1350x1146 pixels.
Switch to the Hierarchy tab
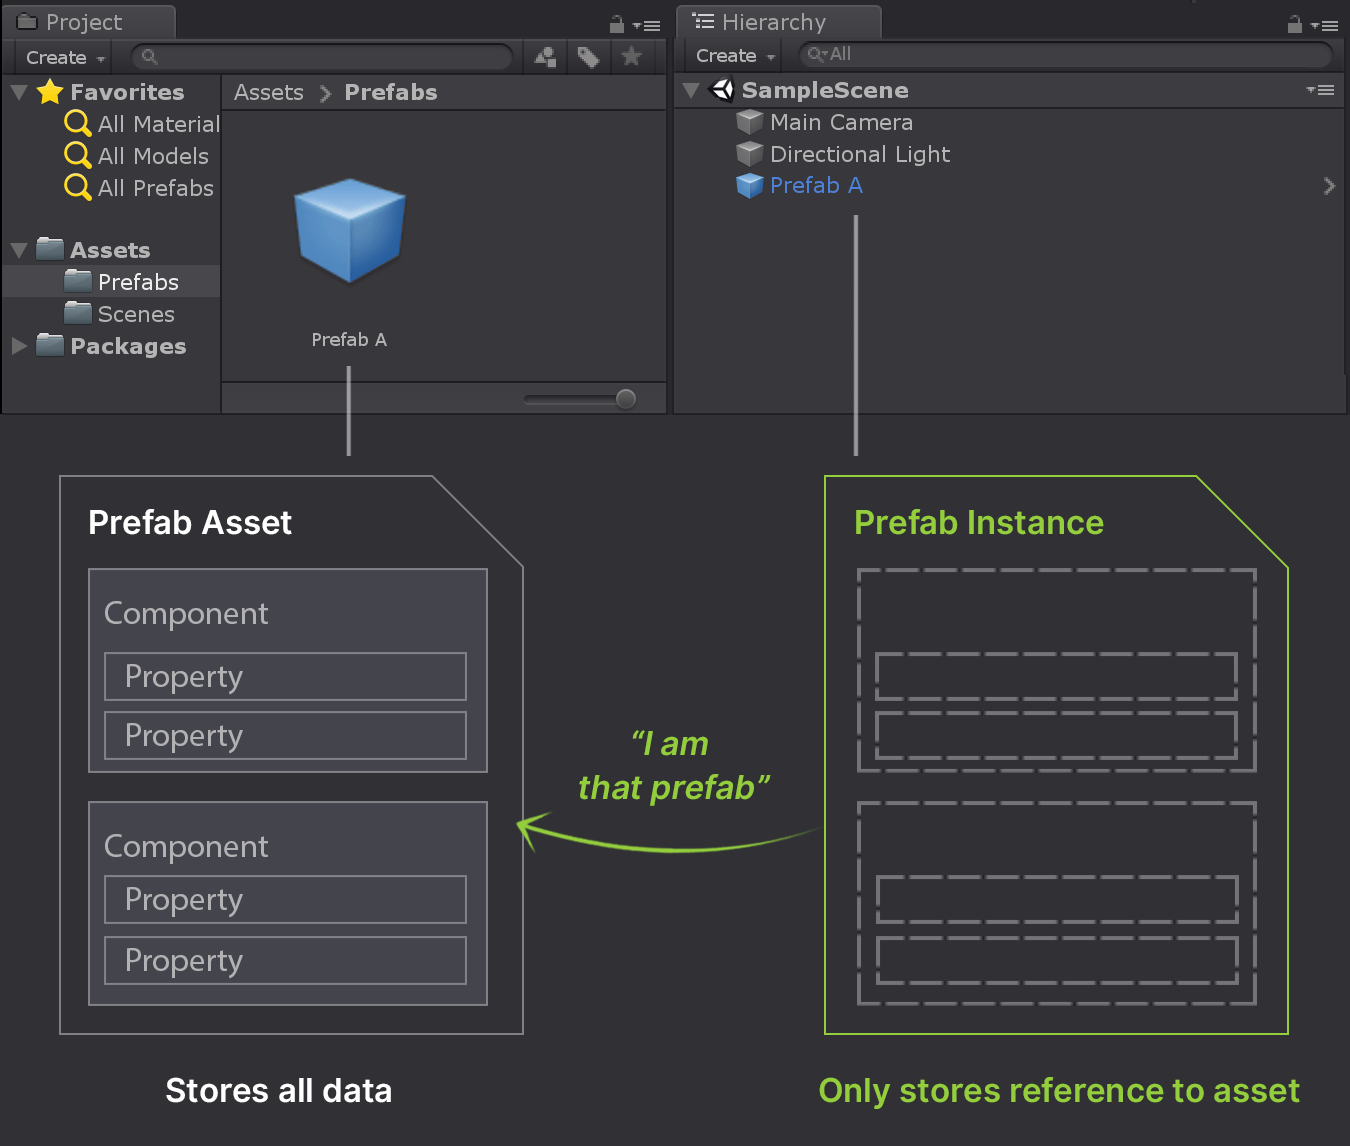(775, 20)
